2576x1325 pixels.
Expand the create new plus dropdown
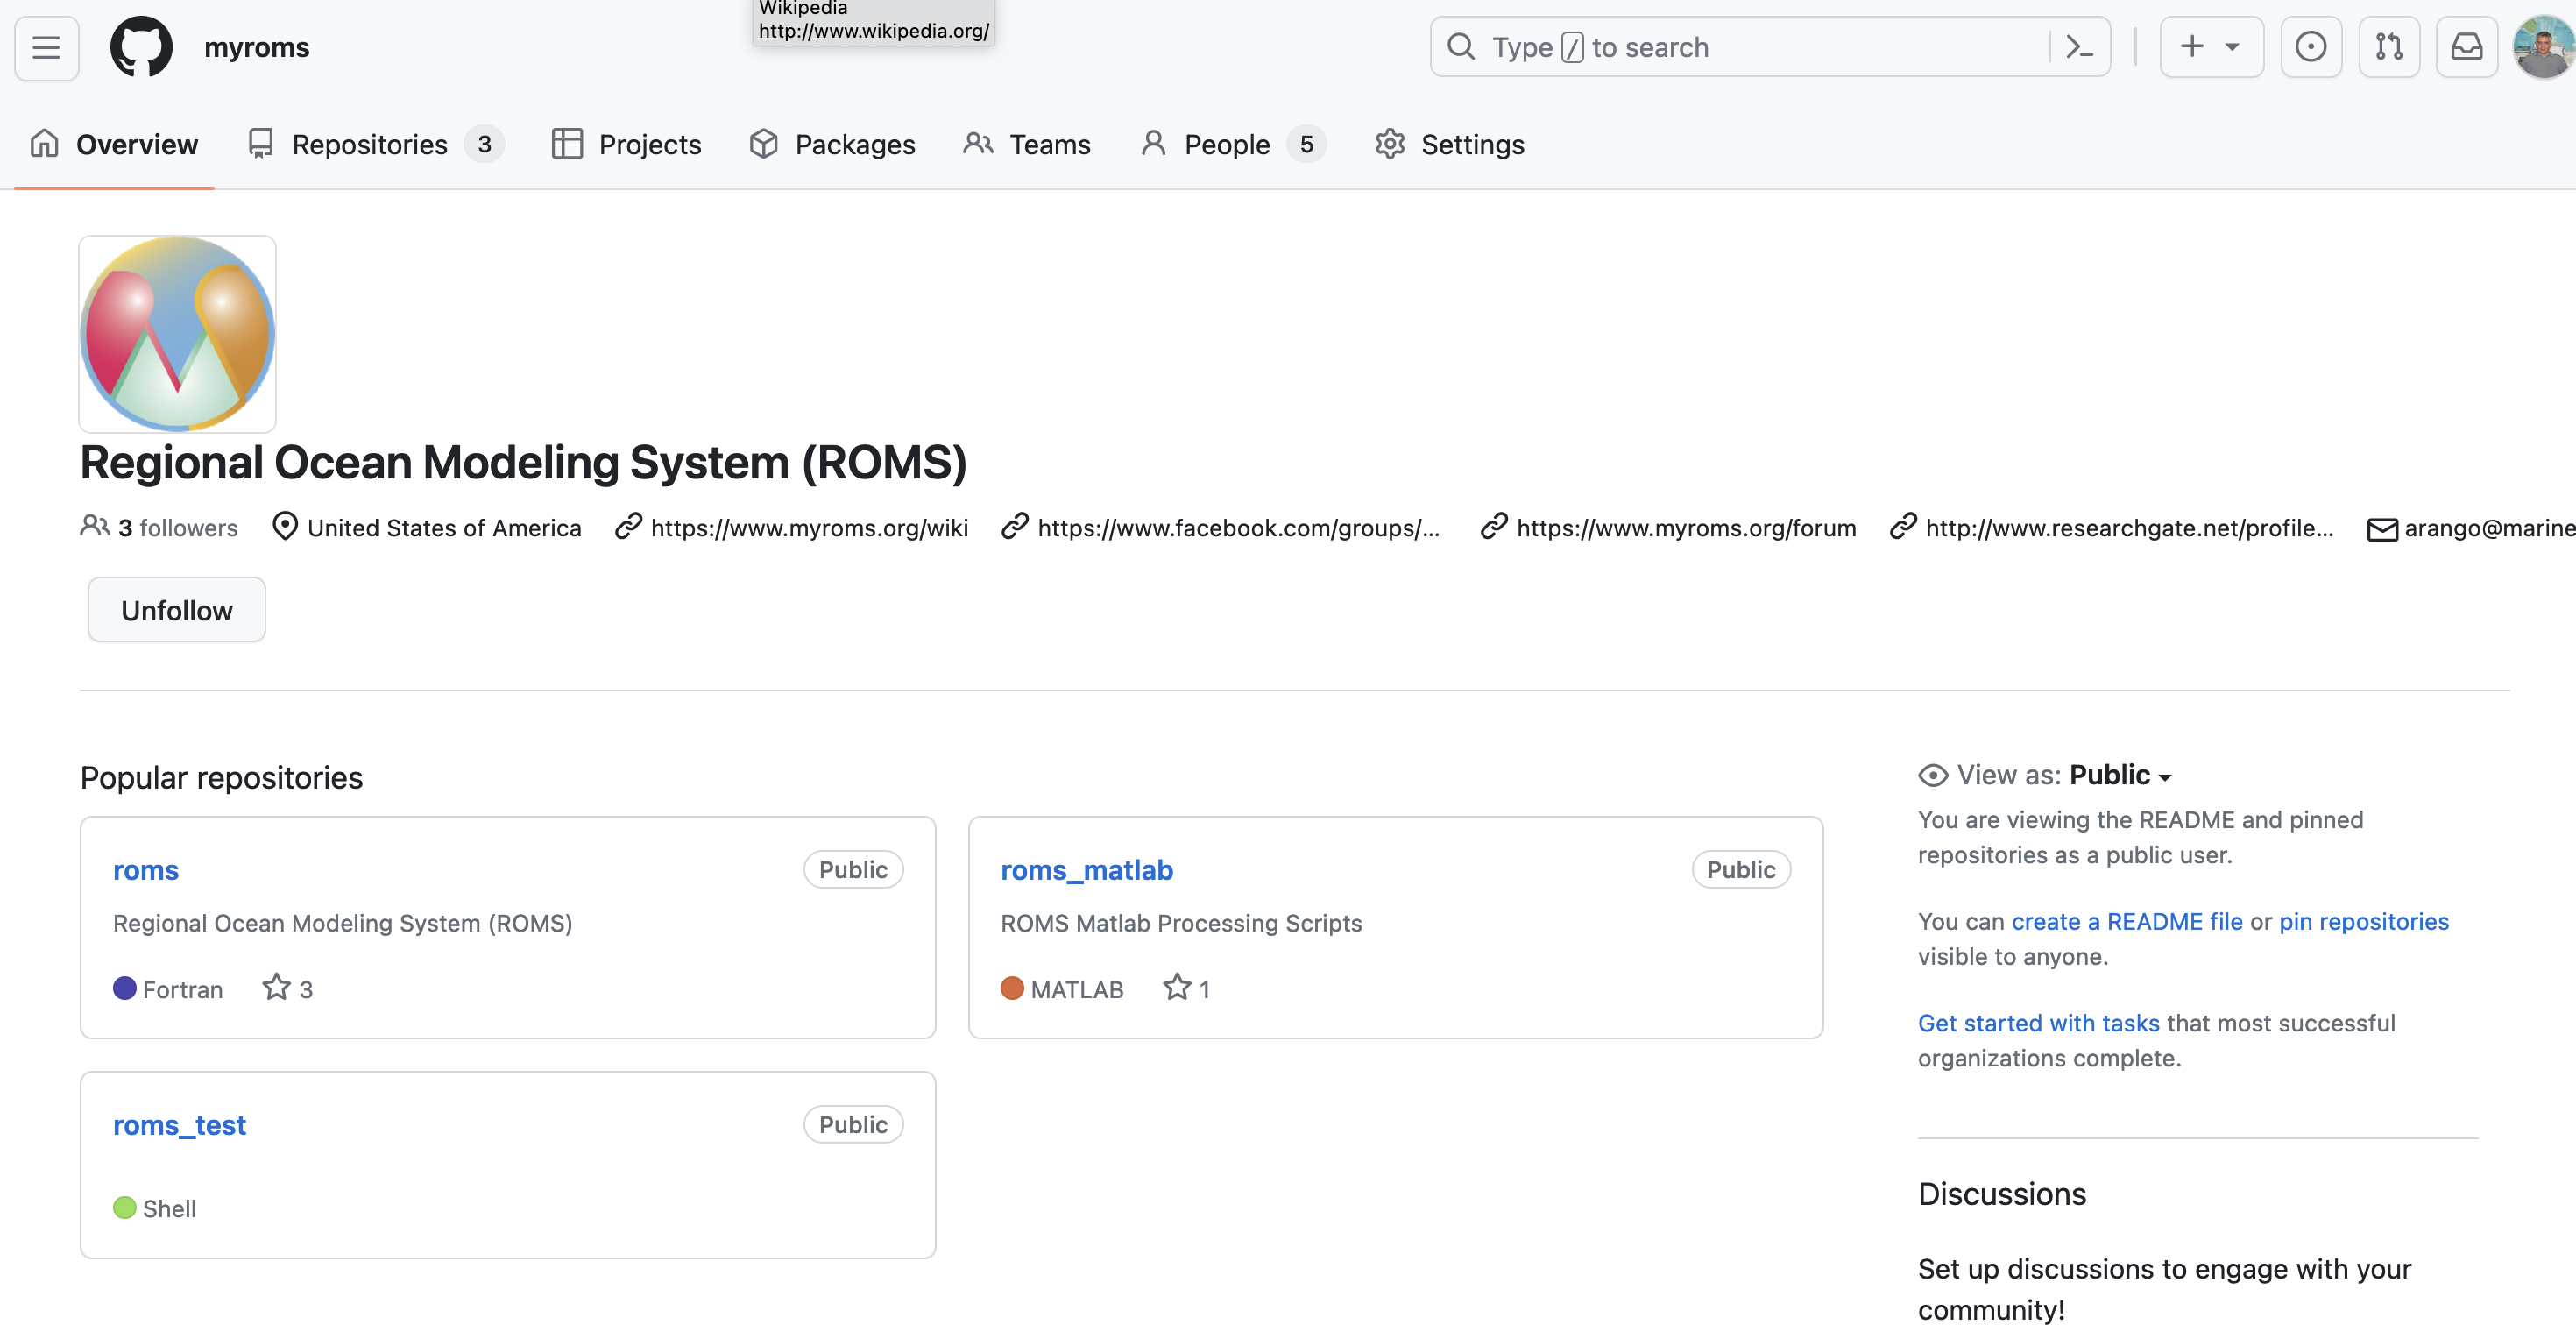pyautogui.click(x=2211, y=47)
